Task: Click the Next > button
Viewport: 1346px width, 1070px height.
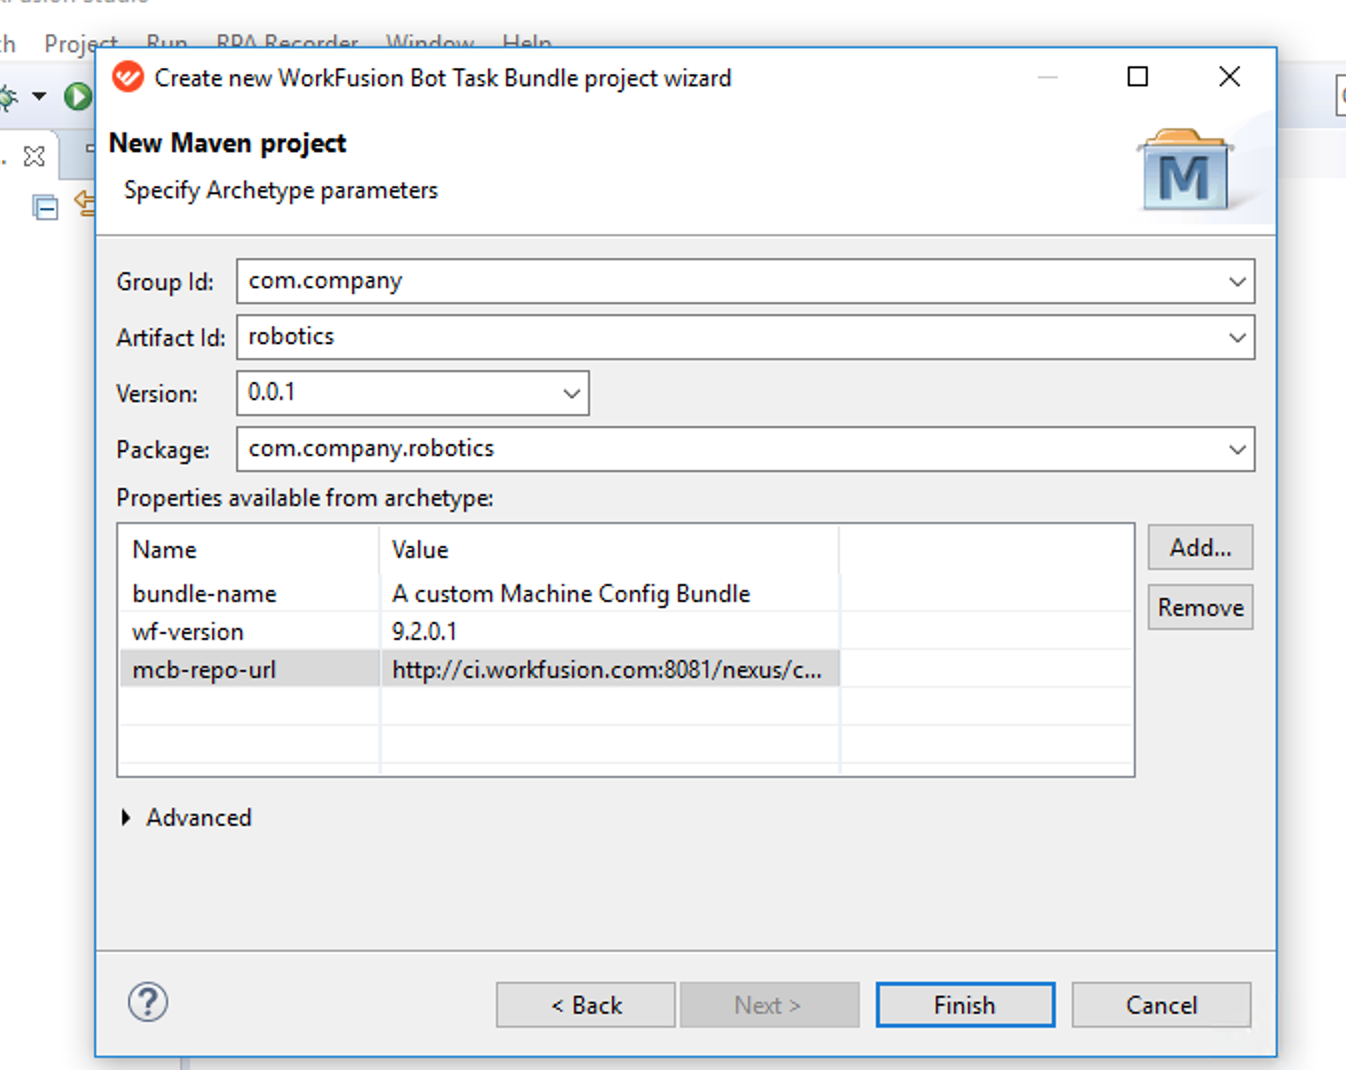Action: point(769,1005)
